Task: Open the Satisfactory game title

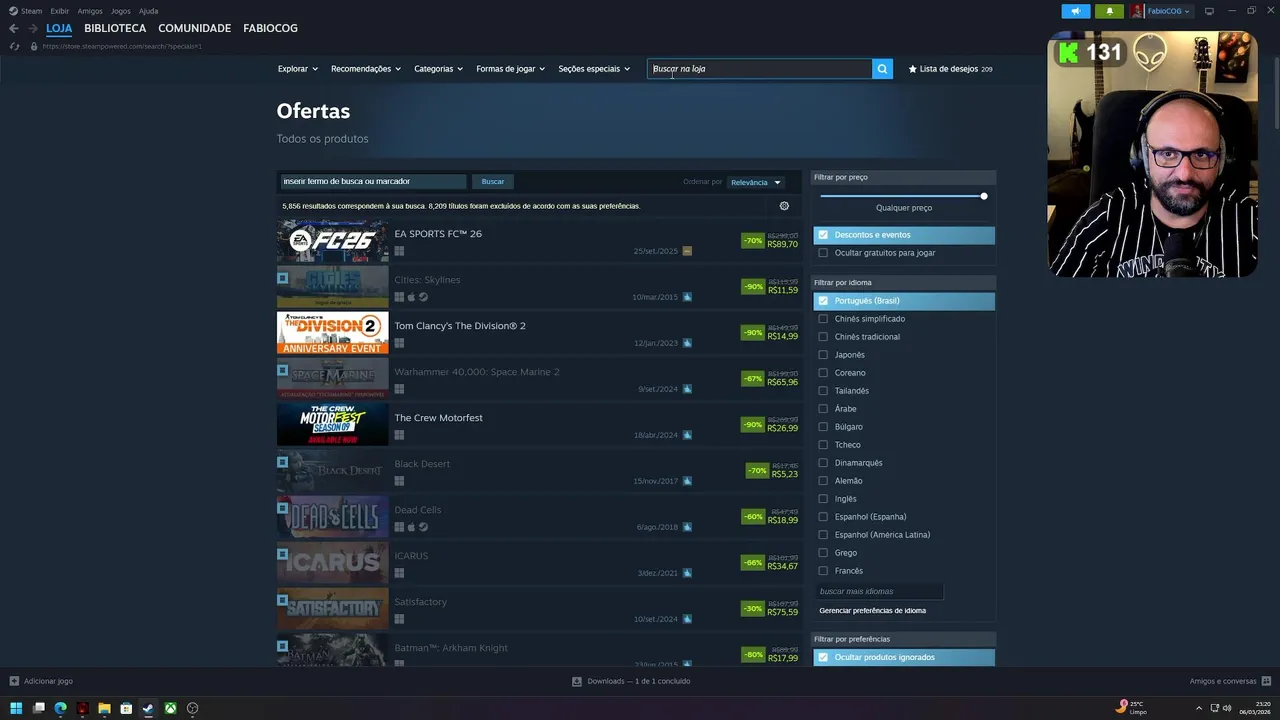Action: pyautogui.click(x=420, y=602)
